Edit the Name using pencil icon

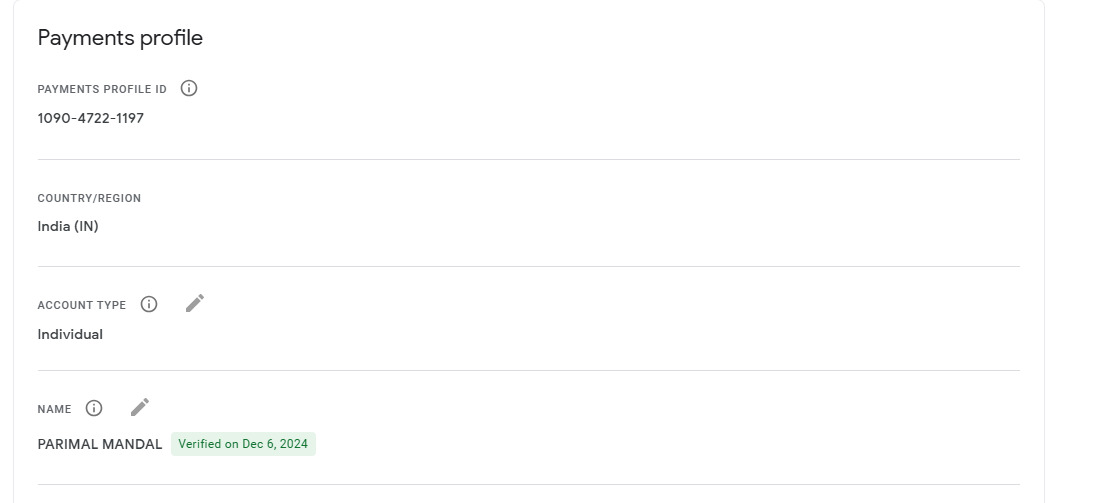[x=140, y=407]
